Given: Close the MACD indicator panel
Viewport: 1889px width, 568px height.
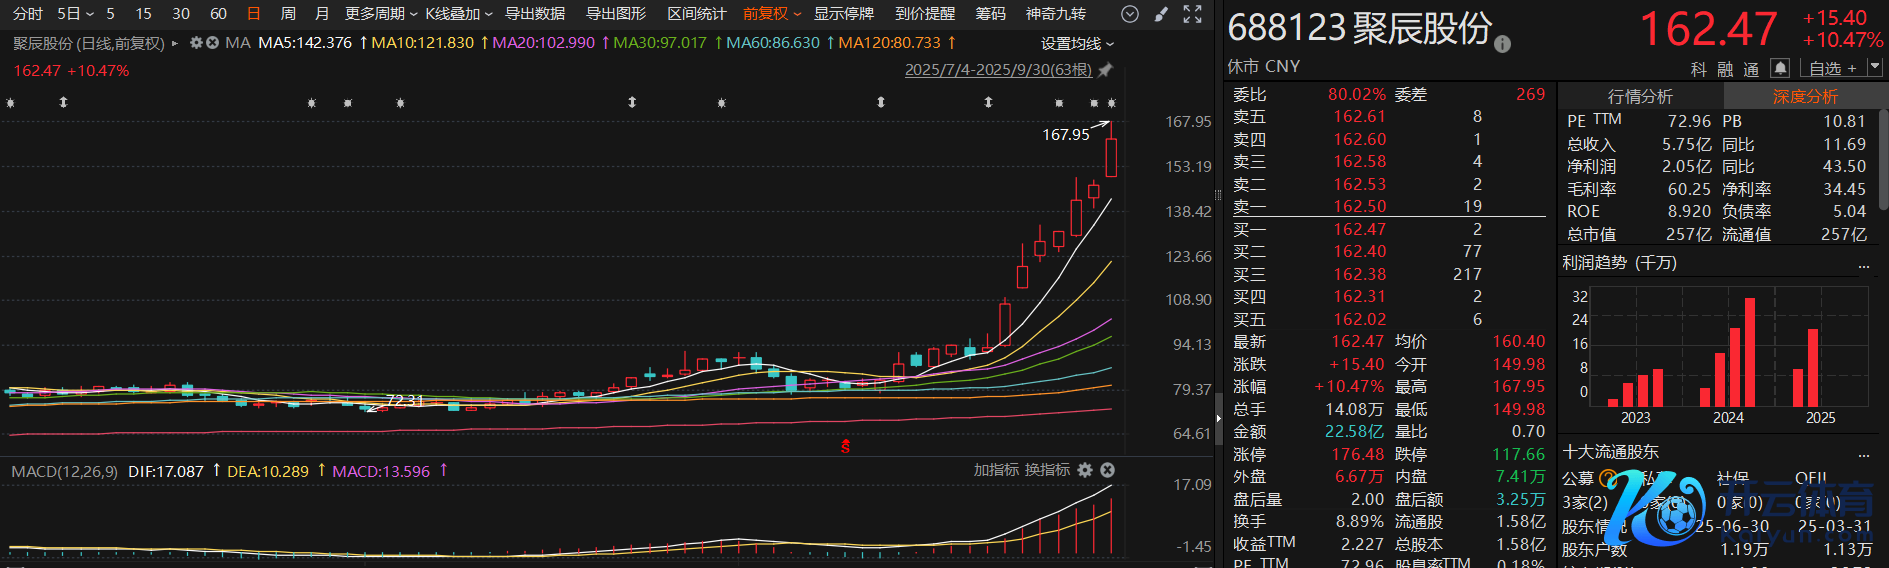Looking at the screenshot, I should (x=1107, y=470).
